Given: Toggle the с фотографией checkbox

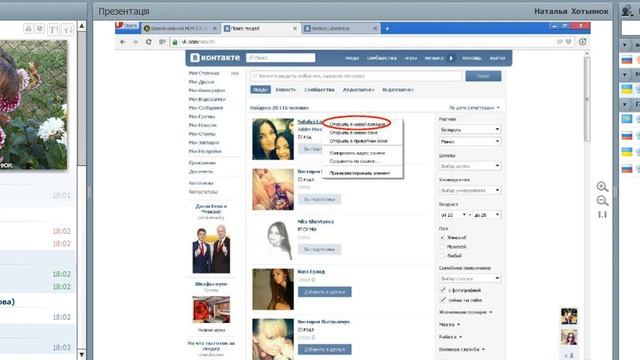Looking at the screenshot, I should tap(443, 290).
